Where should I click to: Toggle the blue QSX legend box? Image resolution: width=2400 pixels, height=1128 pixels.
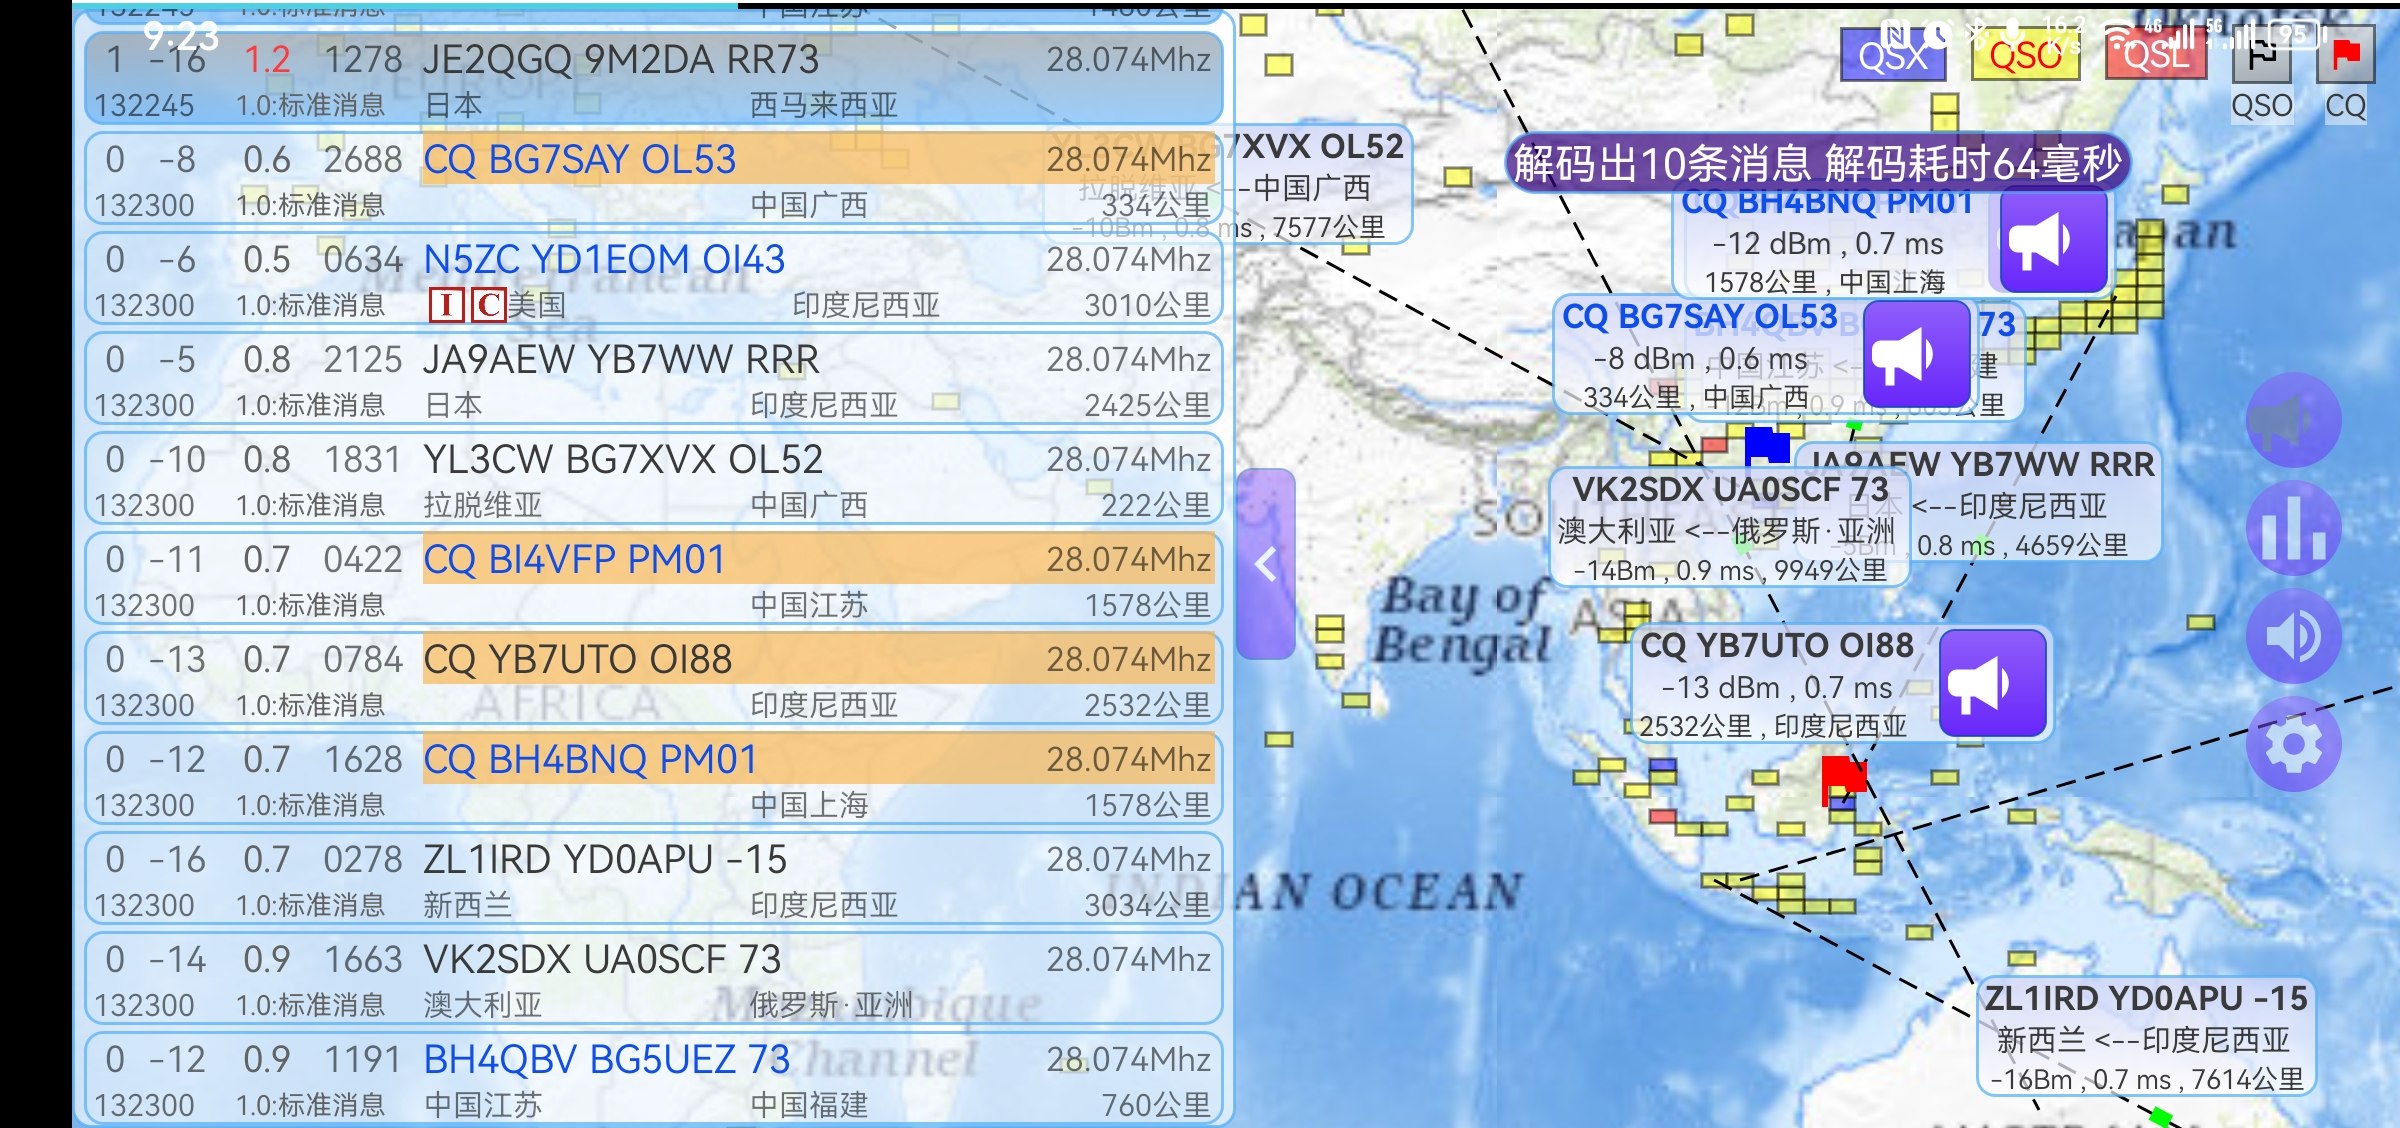[1892, 56]
